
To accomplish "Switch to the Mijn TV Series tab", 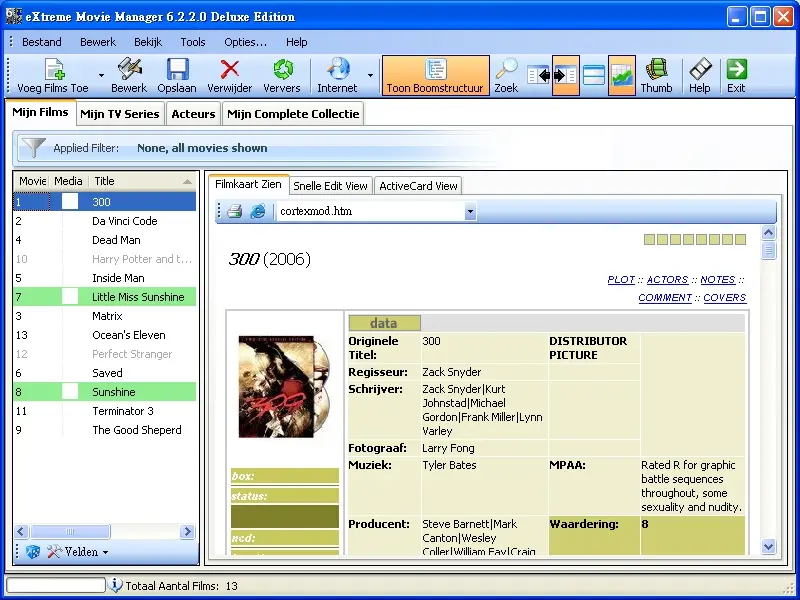I will [120, 114].
